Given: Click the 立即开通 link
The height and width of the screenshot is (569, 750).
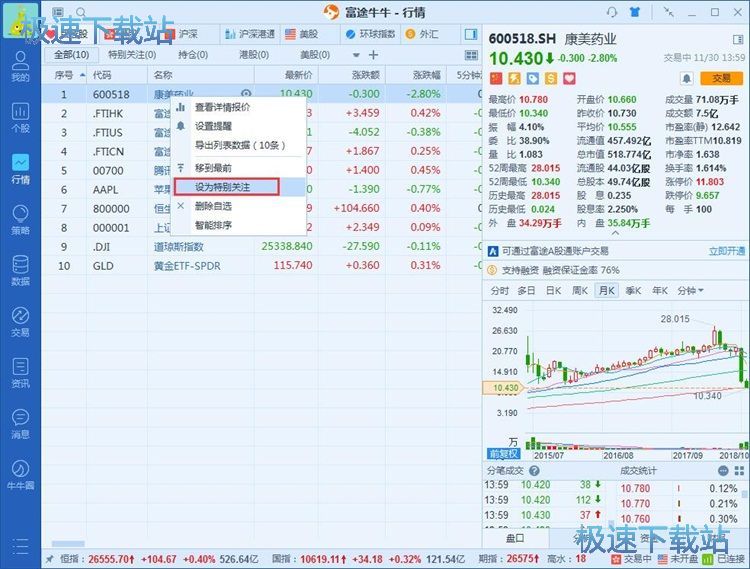Looking at the screenshot, I should pyautogui.click(x=727, y=251).
